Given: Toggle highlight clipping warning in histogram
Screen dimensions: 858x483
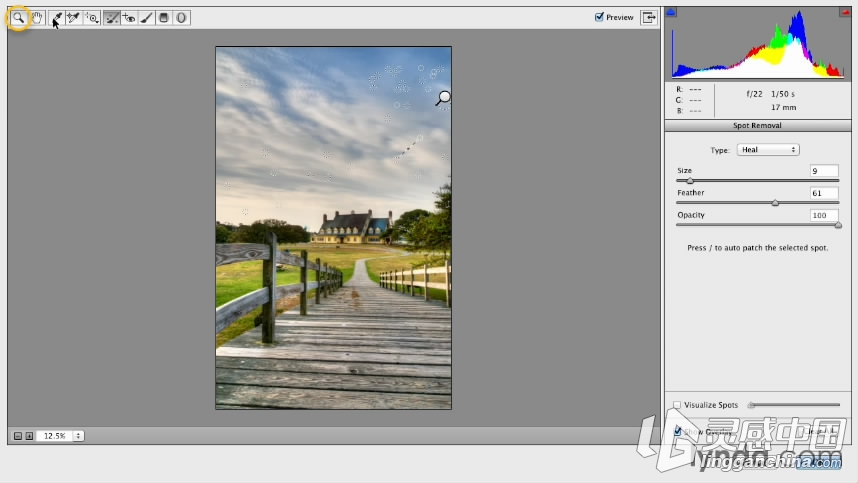Looking at the screenshot, I should 844,12.
